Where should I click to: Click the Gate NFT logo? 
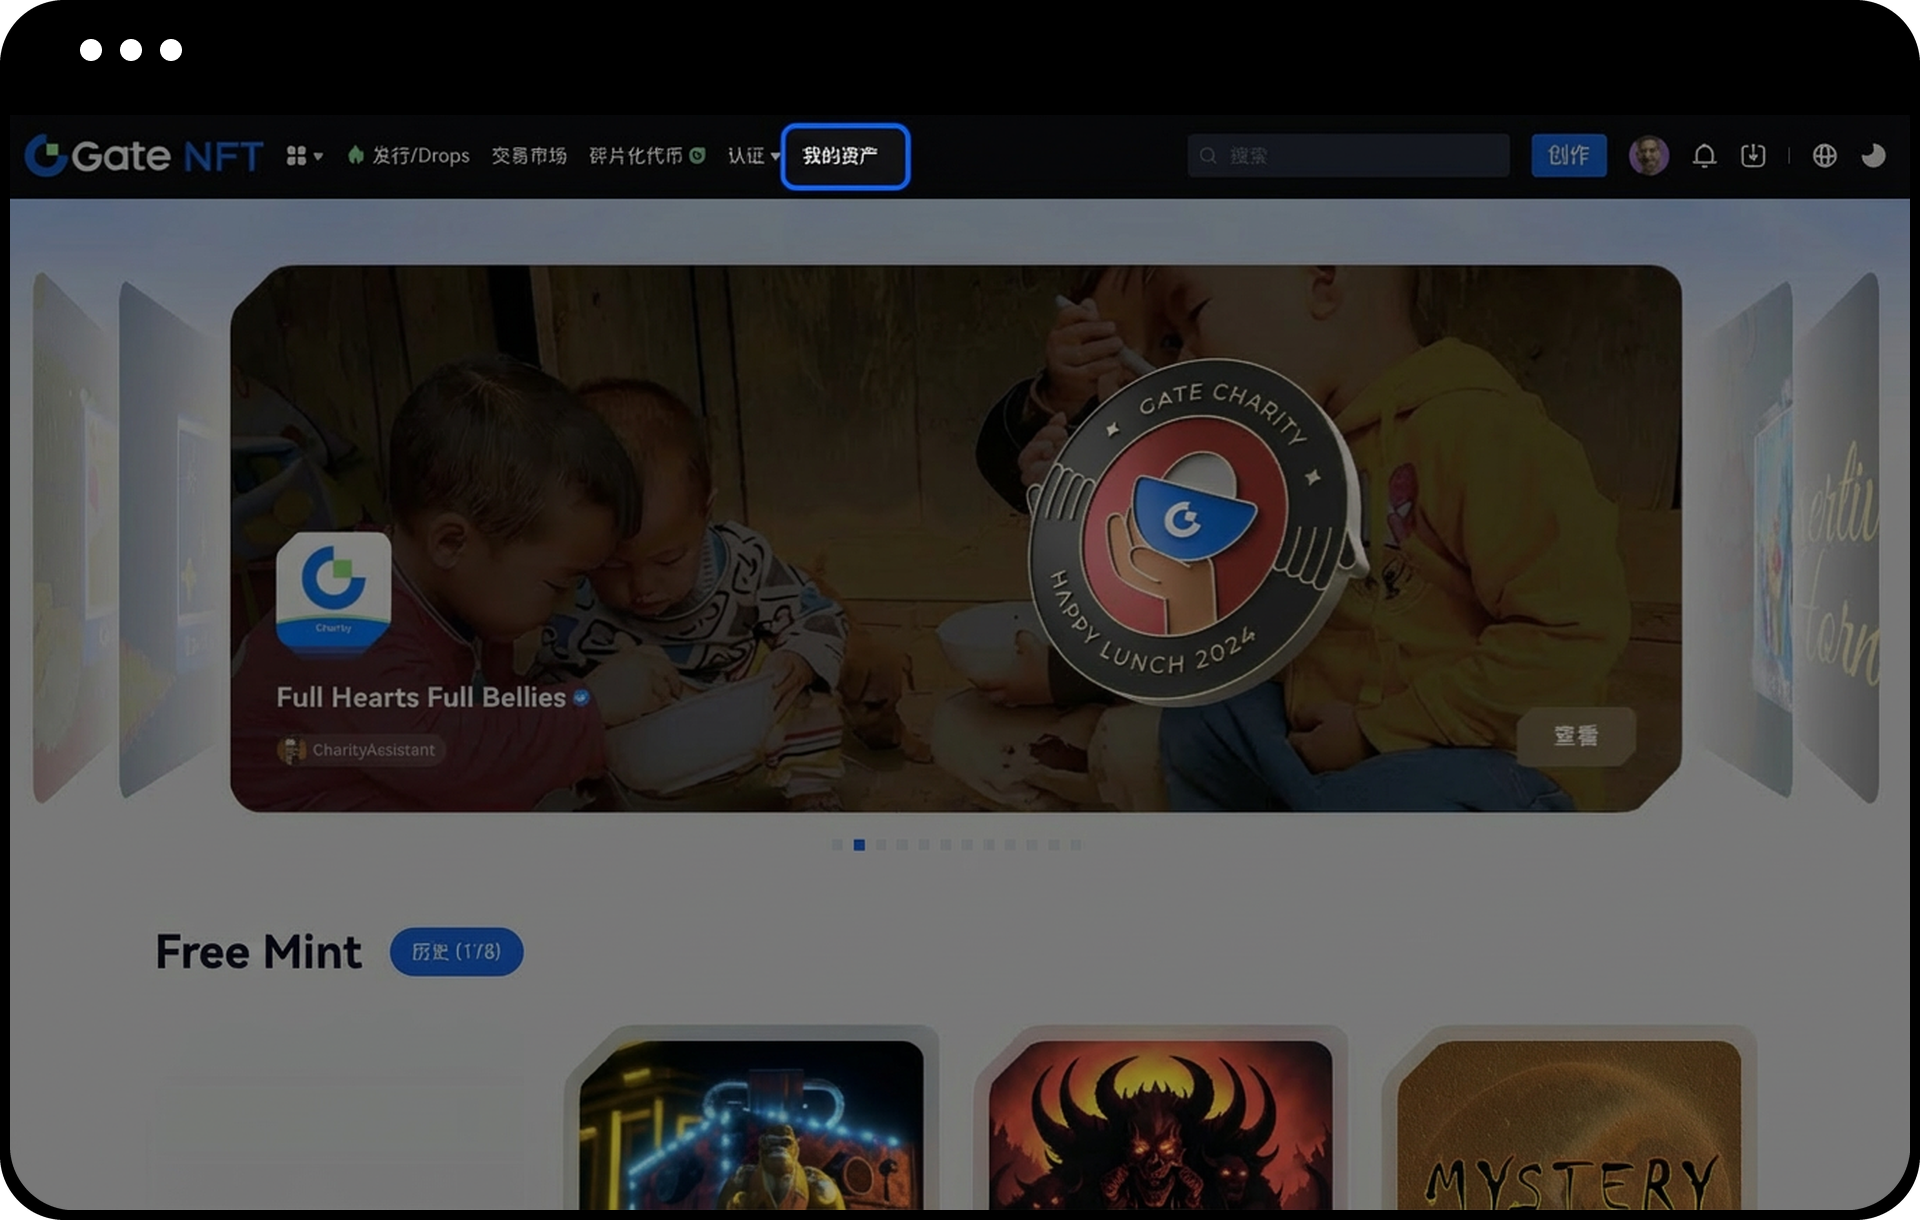[x=143, y=156]
